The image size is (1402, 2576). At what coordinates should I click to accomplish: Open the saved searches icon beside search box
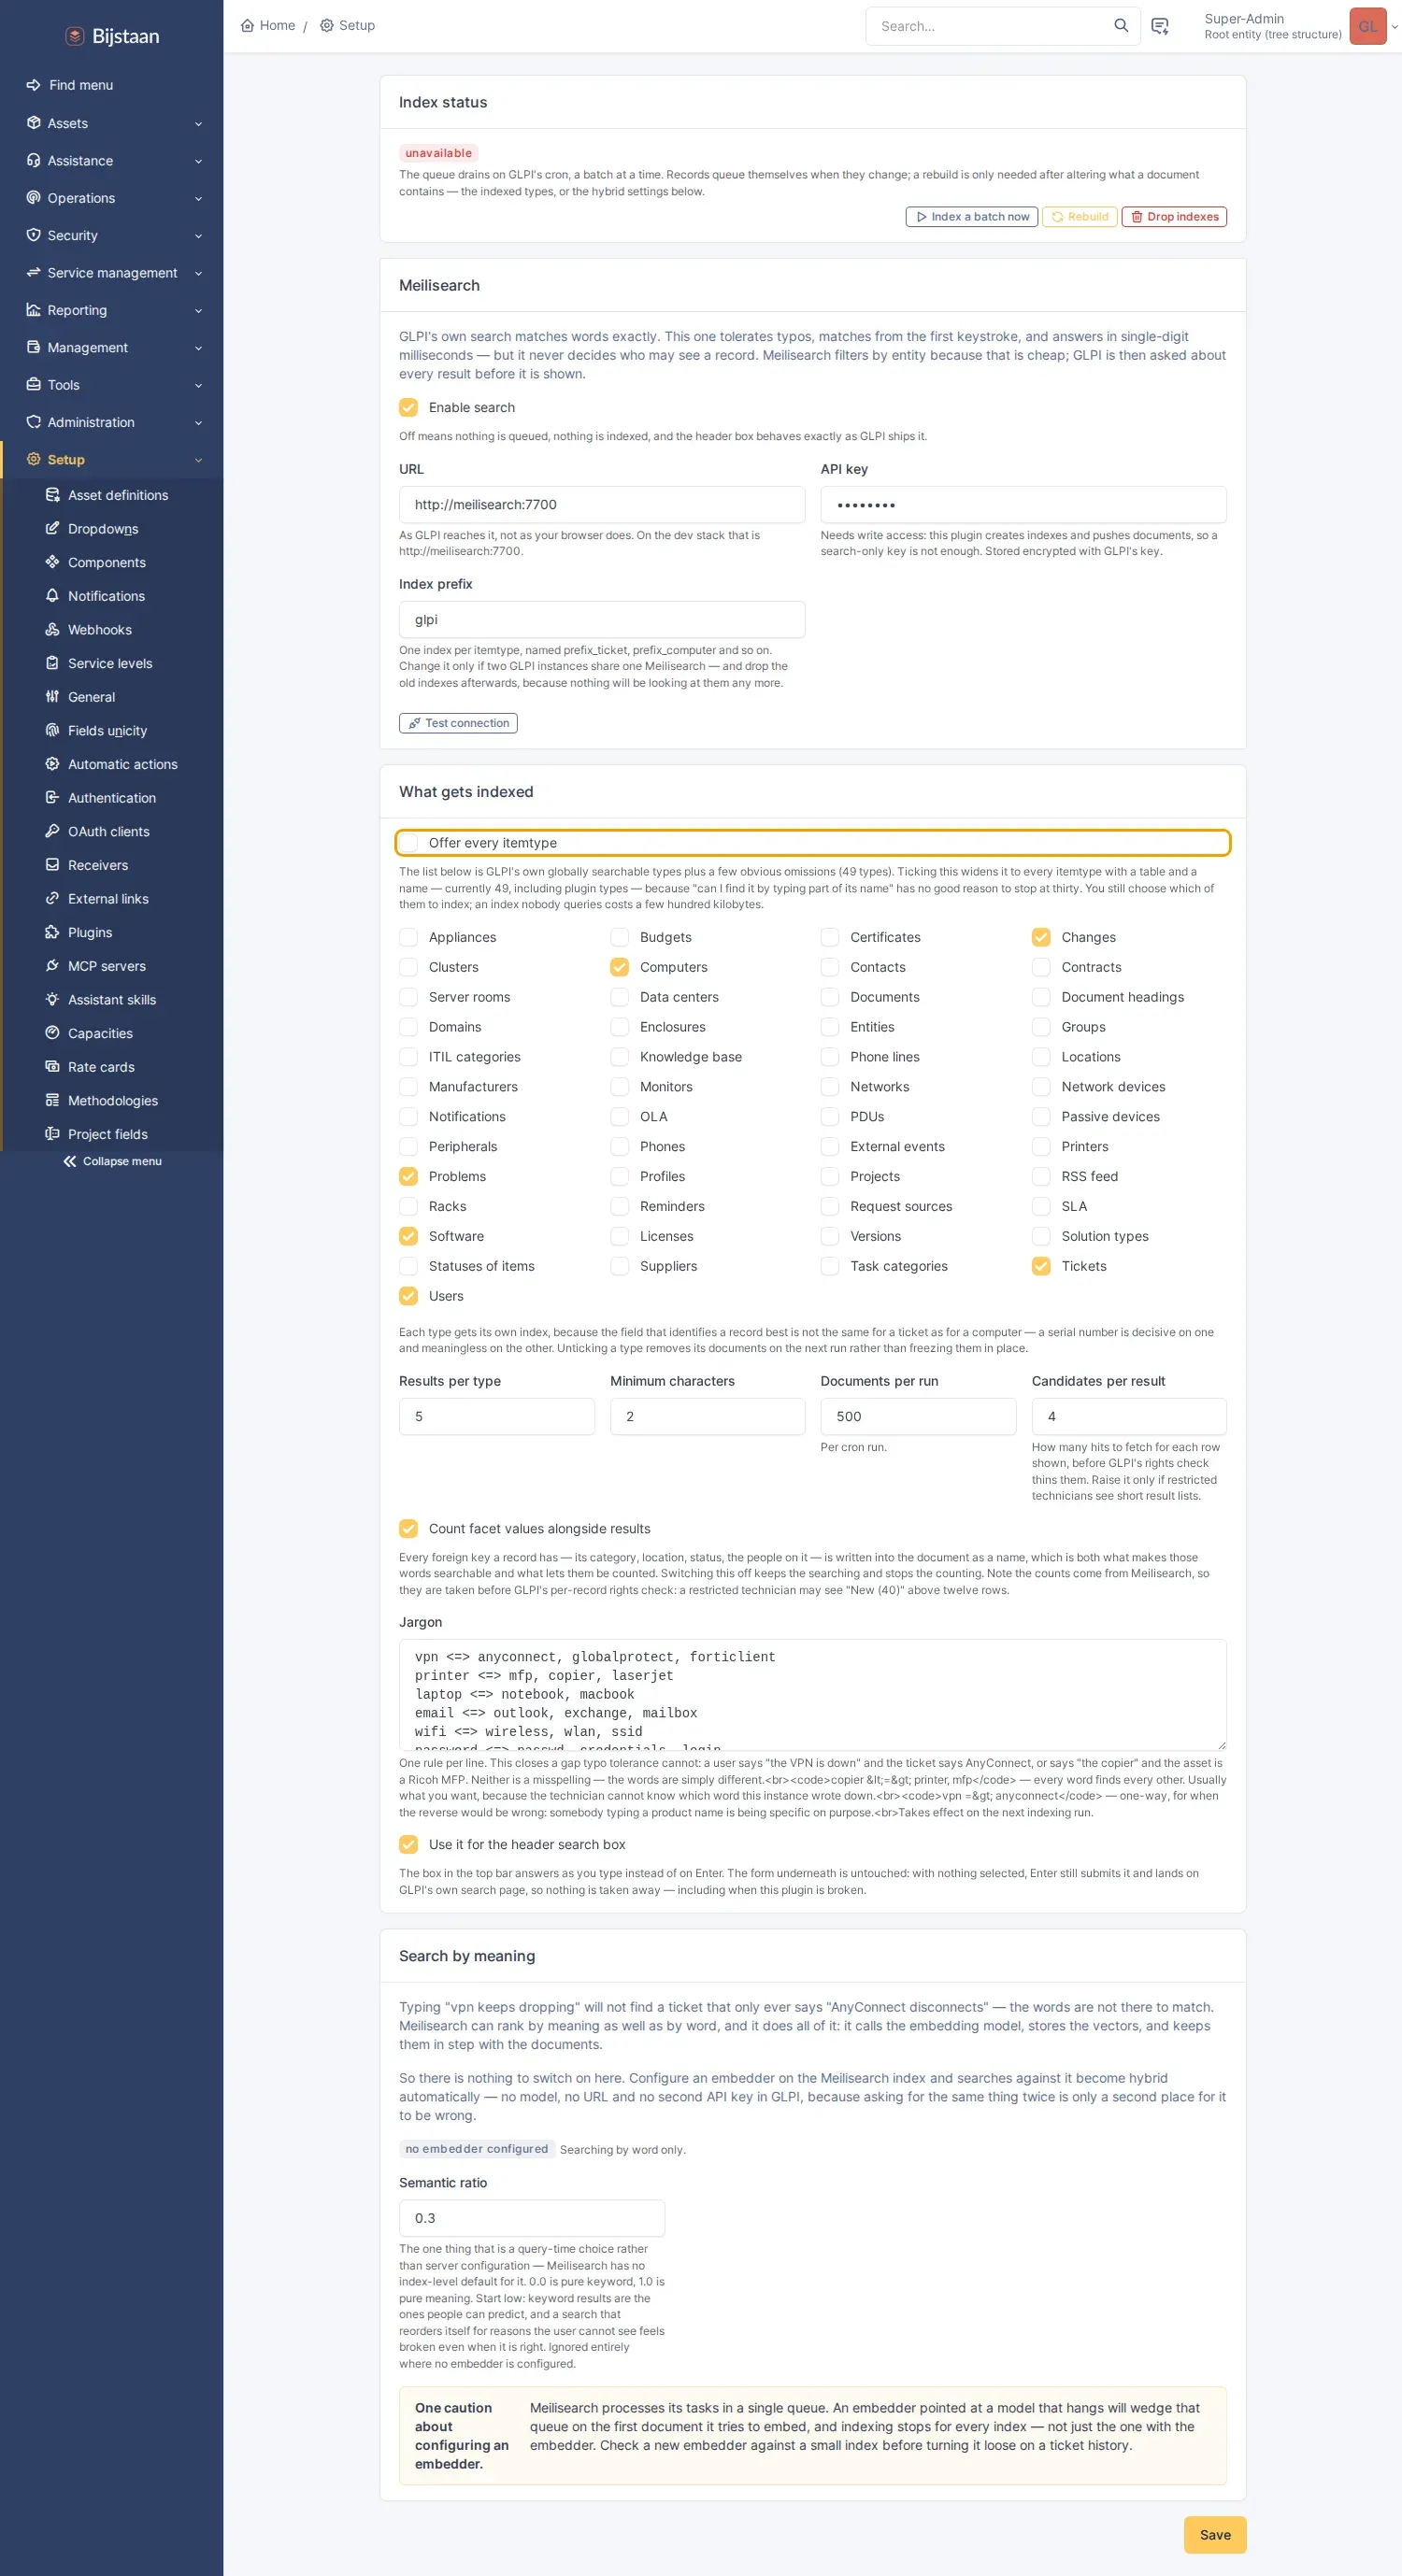[x=1160, y=26]
